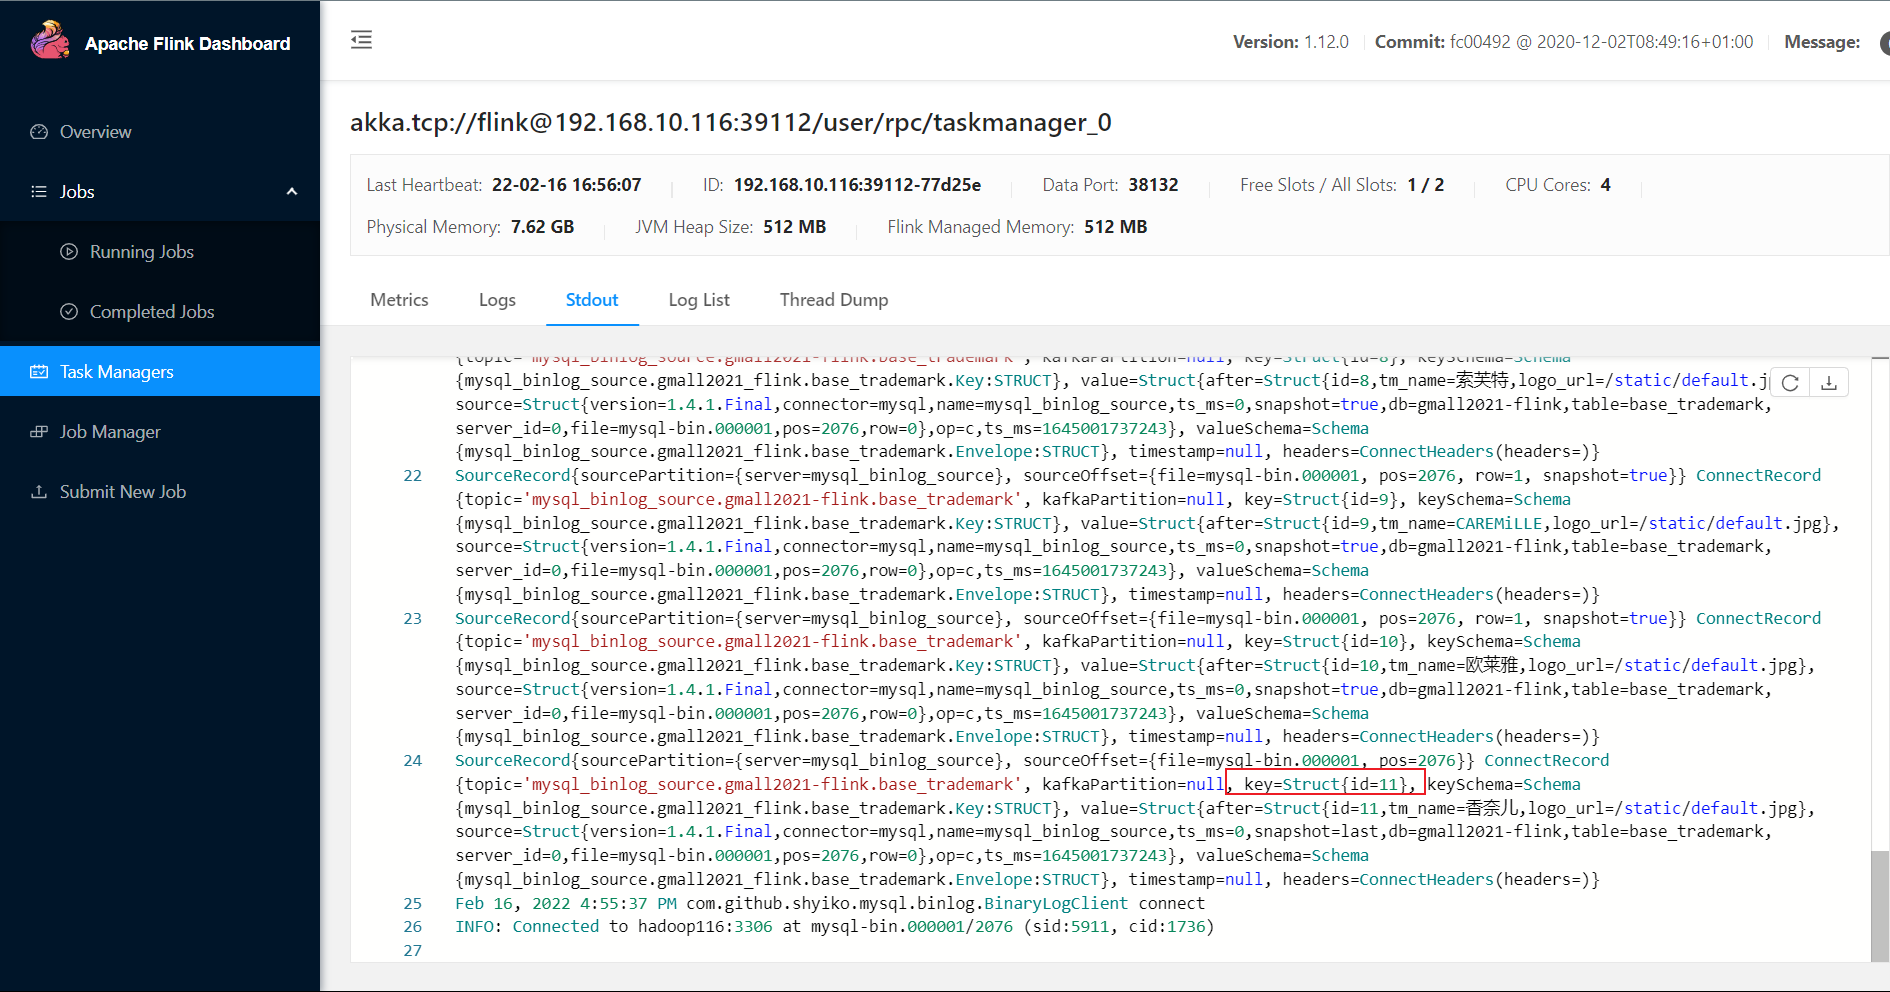The width and height of the screenshot is (1890, 992).
Task: Collapse the Jobs submenu chevron
Action: [292, 192]
